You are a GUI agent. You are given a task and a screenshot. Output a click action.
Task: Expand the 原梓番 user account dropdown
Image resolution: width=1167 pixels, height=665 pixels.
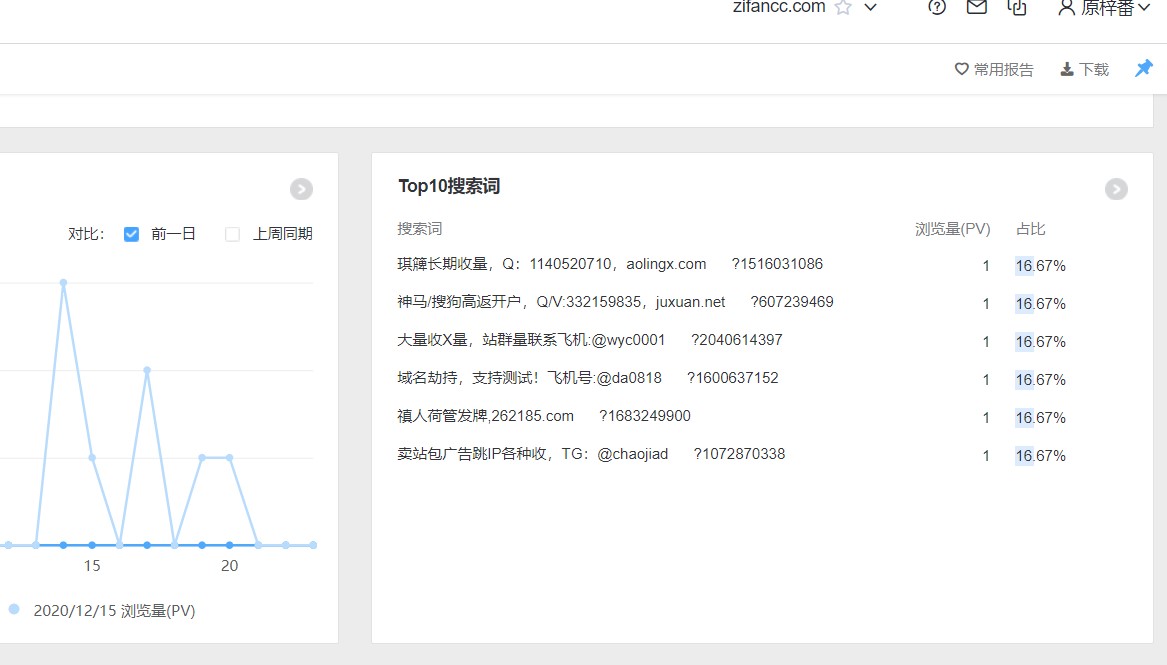point(1145,8)
